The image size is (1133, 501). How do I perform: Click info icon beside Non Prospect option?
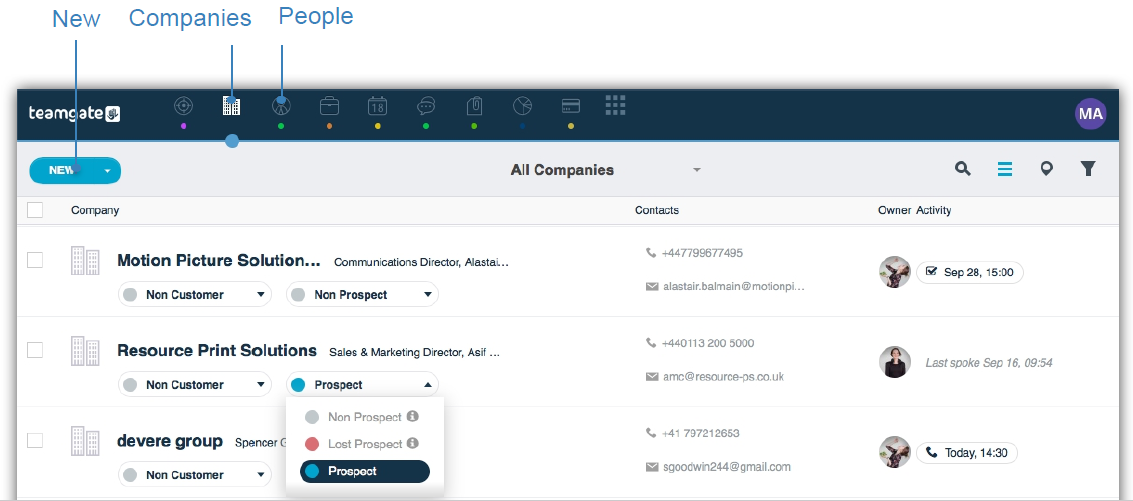[x=413, y=416]
